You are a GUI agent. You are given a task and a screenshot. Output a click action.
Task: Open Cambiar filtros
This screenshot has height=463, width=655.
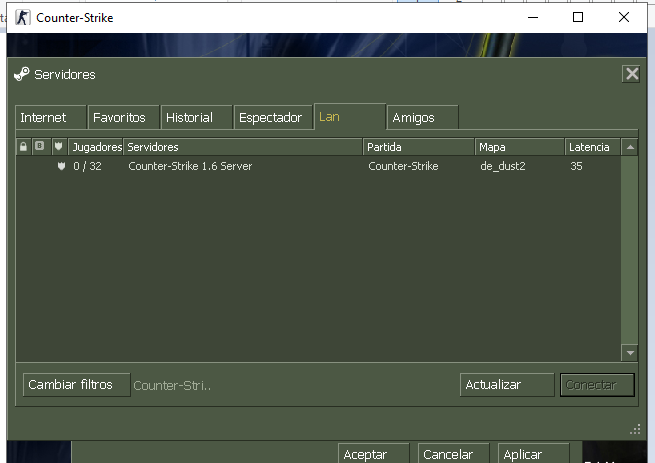coord(76,384)
